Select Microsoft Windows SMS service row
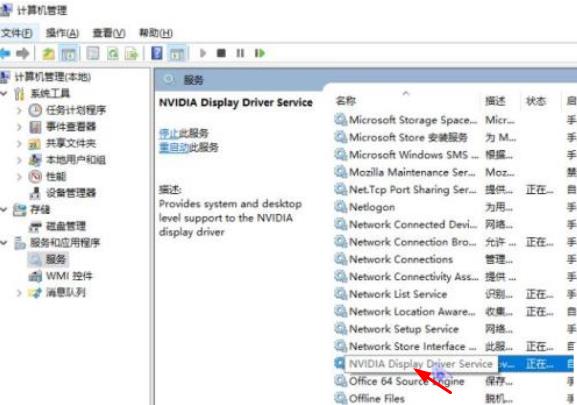577x405 pixels. [x=455, y=155]
